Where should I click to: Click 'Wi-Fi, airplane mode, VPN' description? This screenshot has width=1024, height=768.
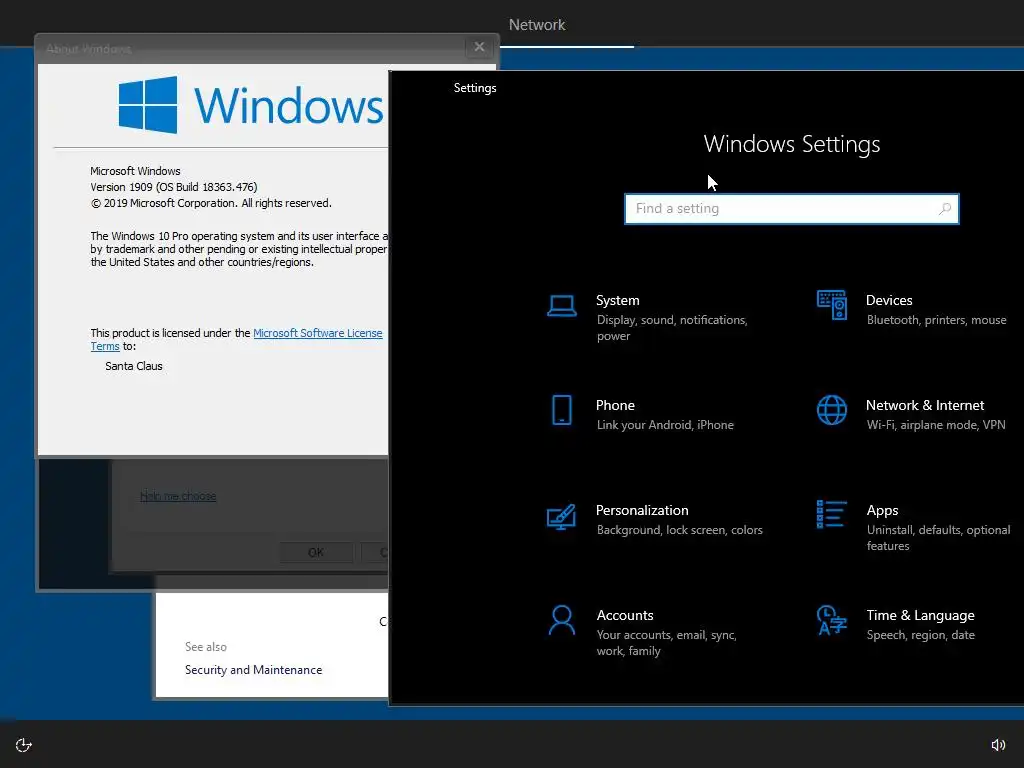point(936,425)
